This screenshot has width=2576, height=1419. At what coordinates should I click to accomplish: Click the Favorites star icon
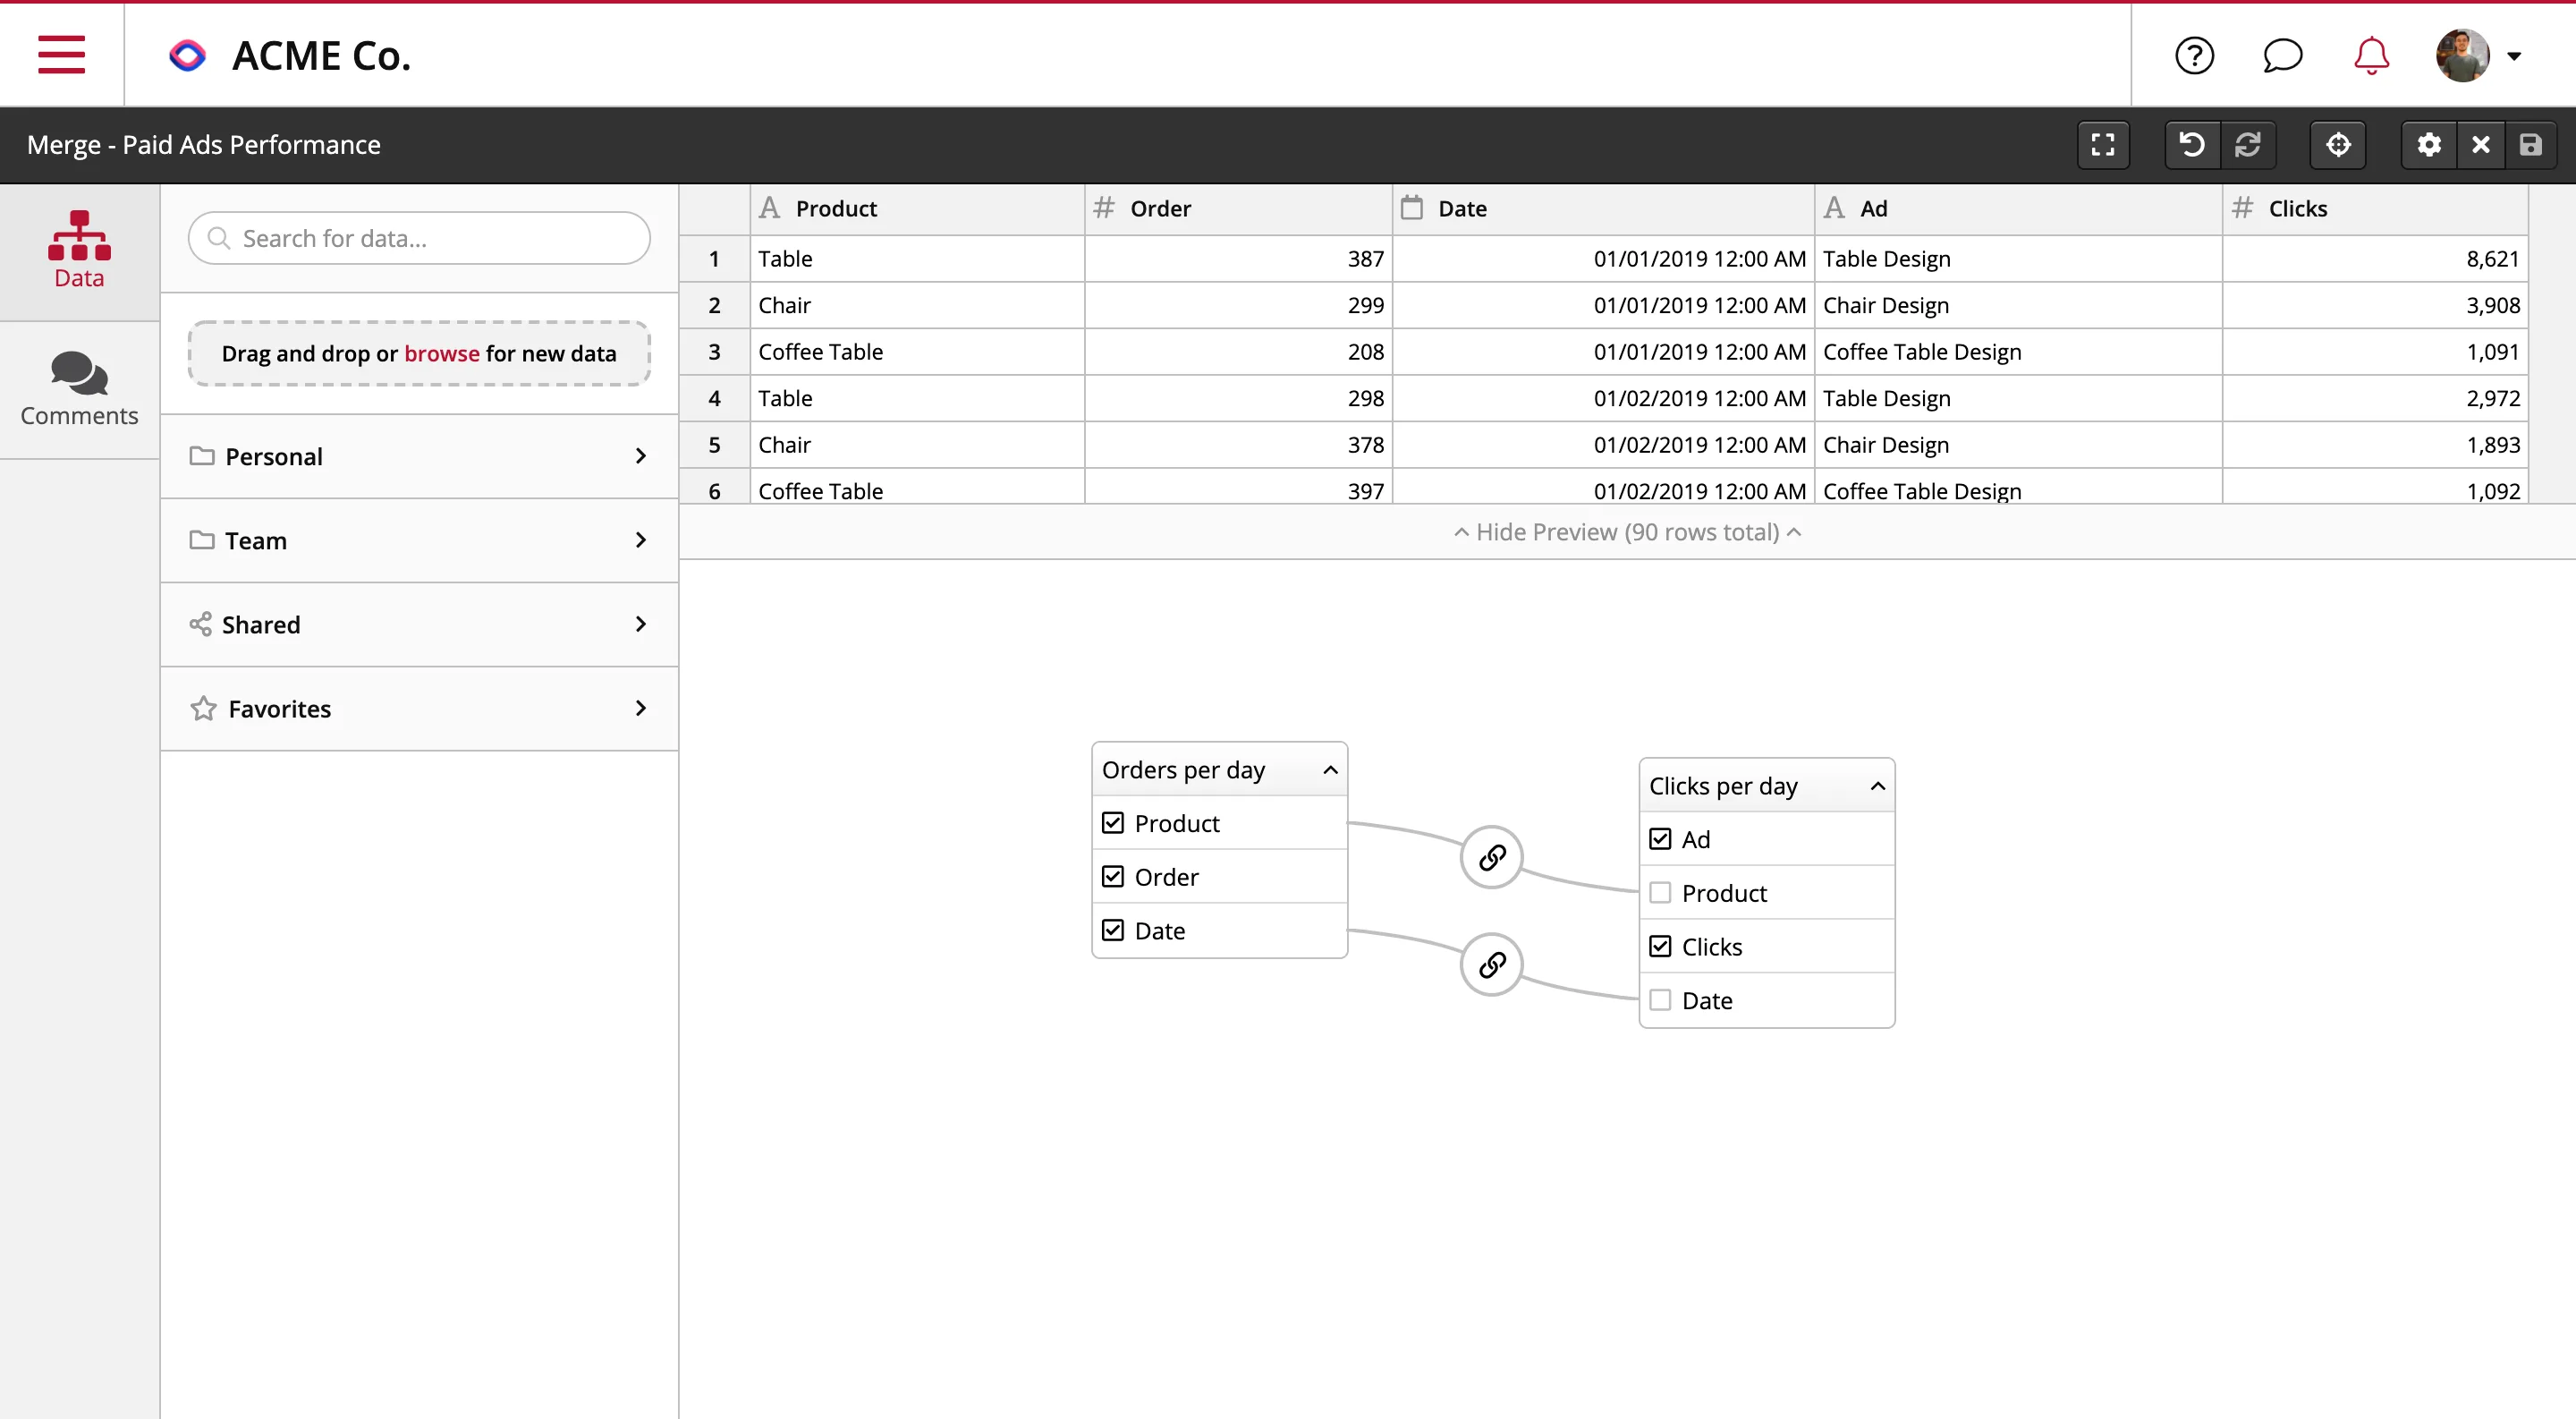click(x=203, y=708)
